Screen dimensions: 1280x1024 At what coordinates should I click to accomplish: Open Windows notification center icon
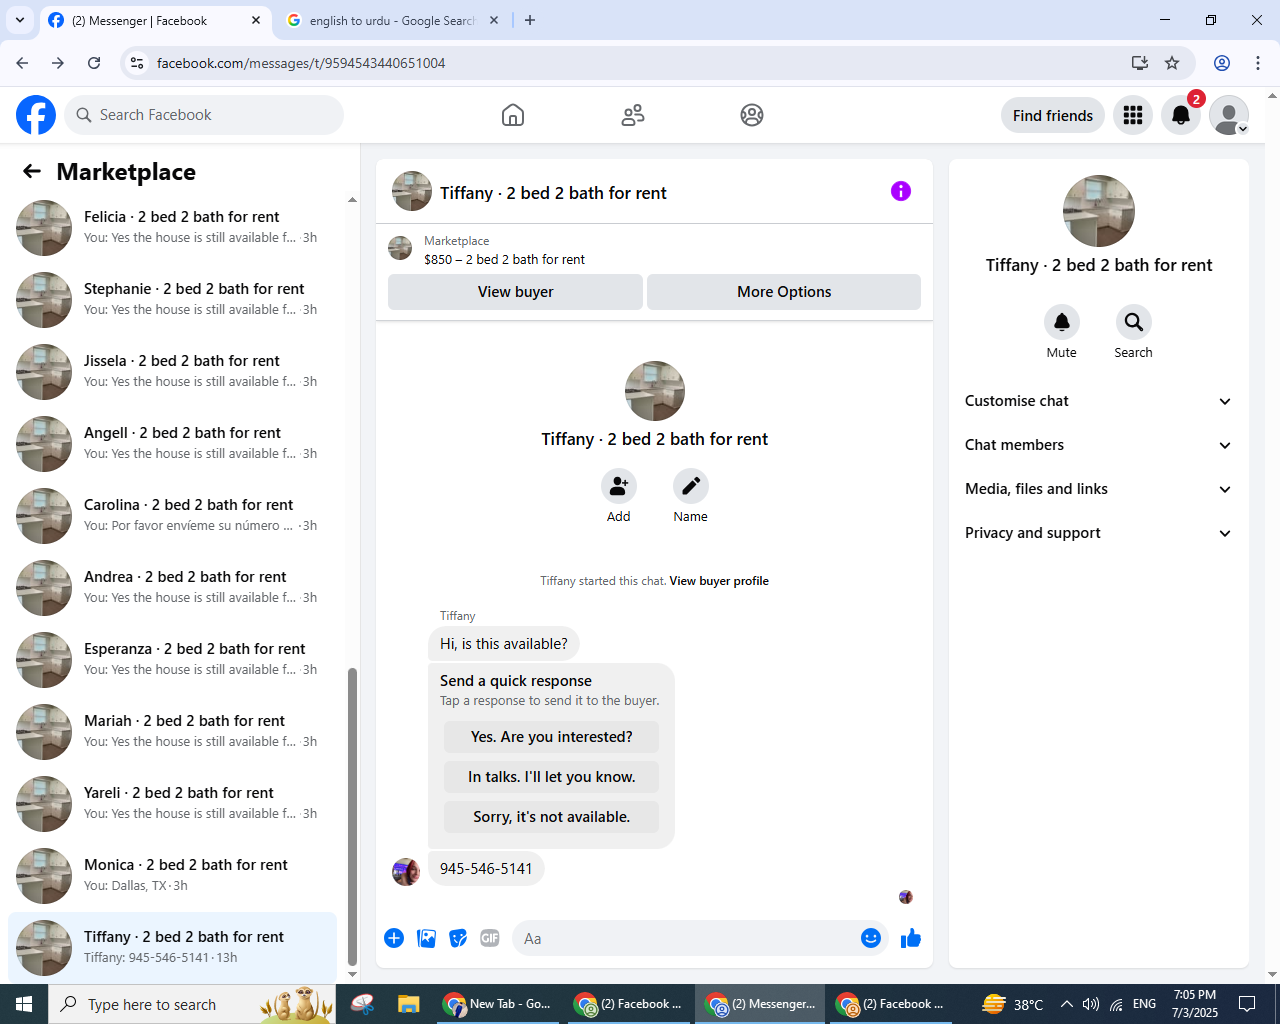click(x=1247, y=1004)
